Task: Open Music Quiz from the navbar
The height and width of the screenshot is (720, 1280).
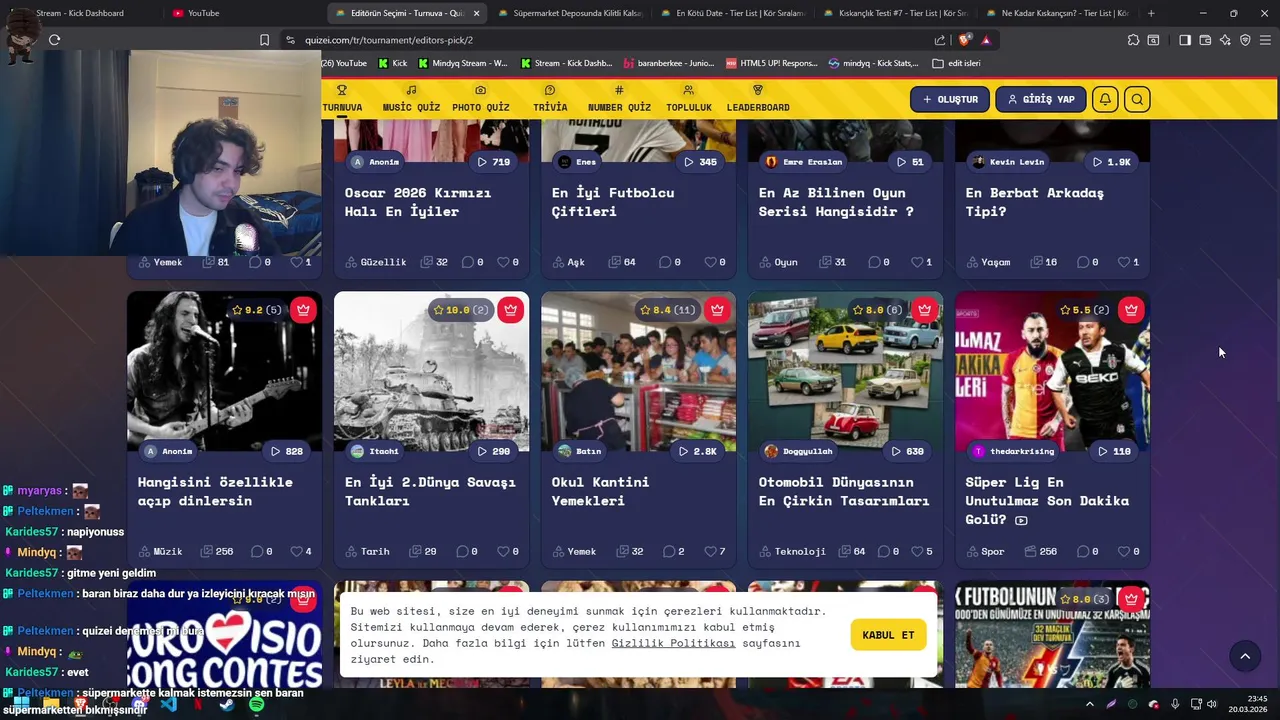Action: click(411, 99)
